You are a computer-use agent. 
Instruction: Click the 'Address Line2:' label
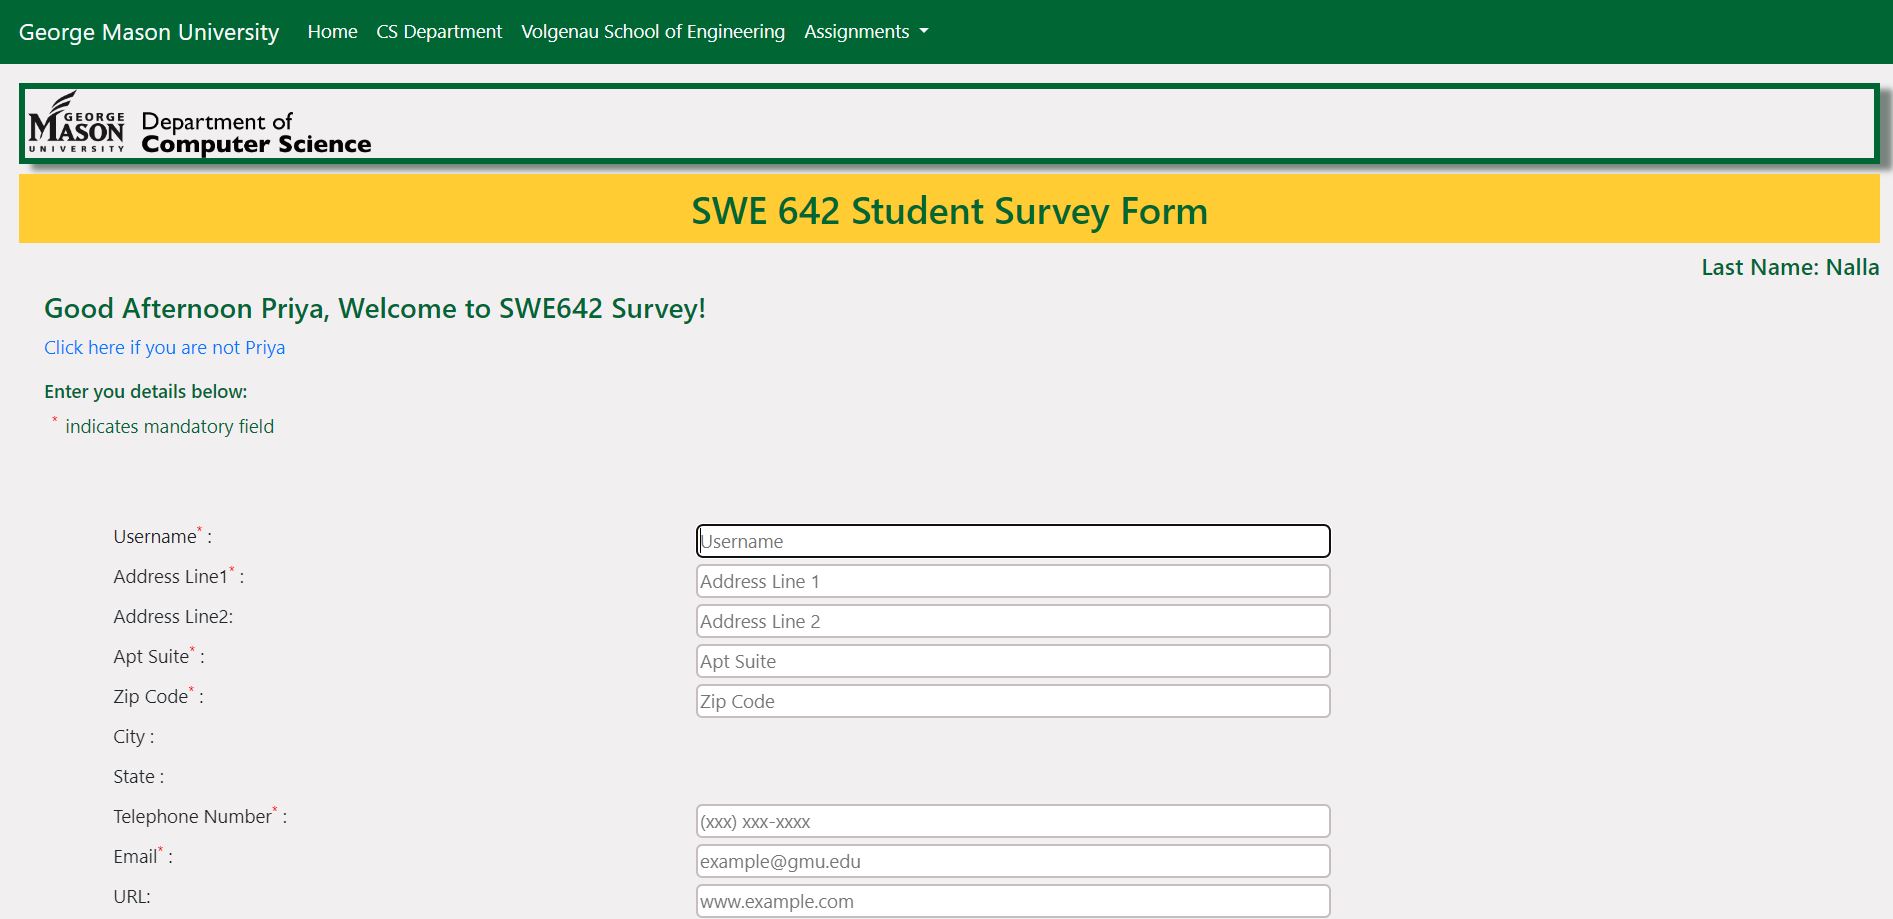tap(173, 616)
